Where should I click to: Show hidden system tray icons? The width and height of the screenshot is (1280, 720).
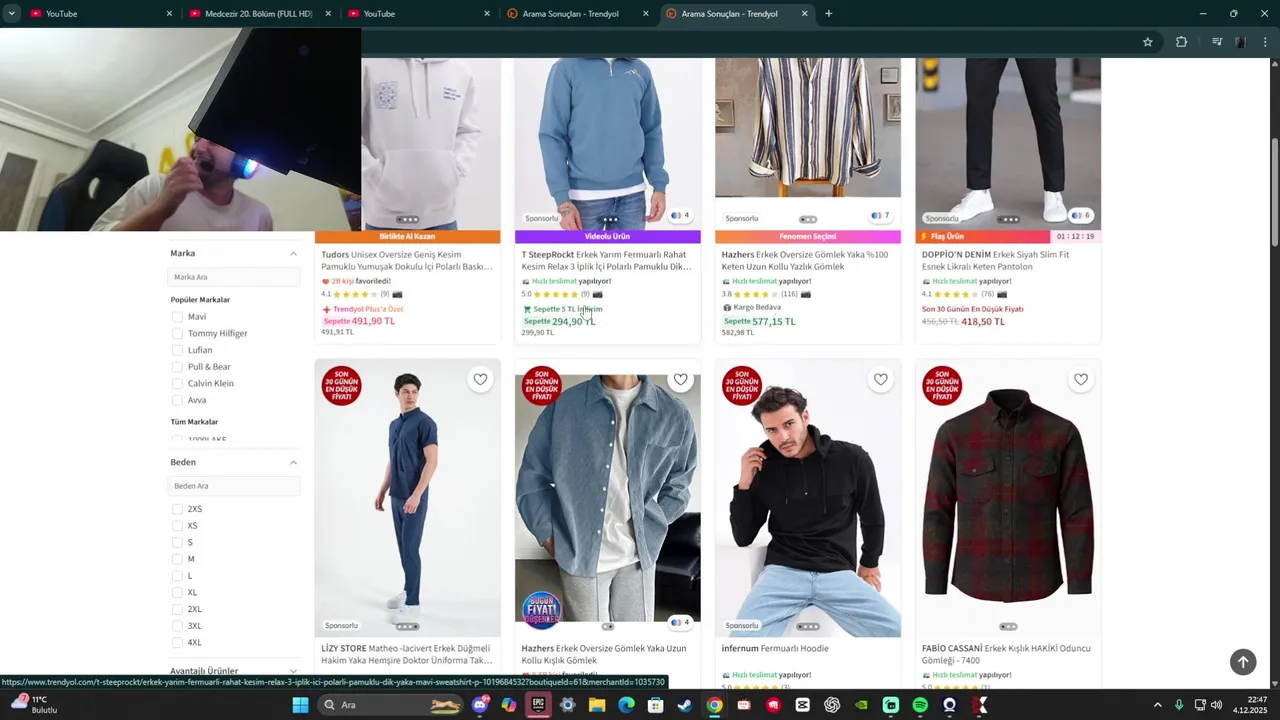click(1158, 705)
